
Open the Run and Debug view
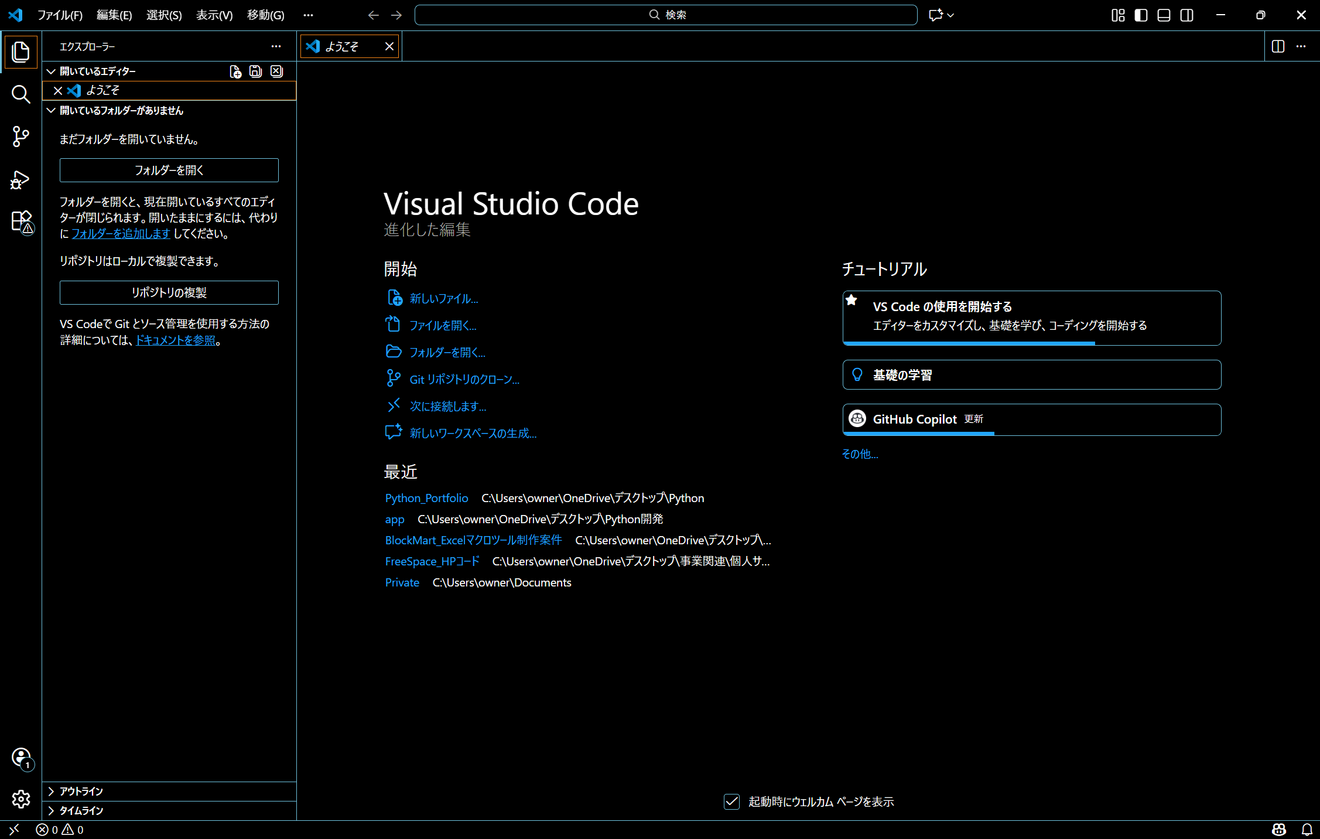click(20, 180)
